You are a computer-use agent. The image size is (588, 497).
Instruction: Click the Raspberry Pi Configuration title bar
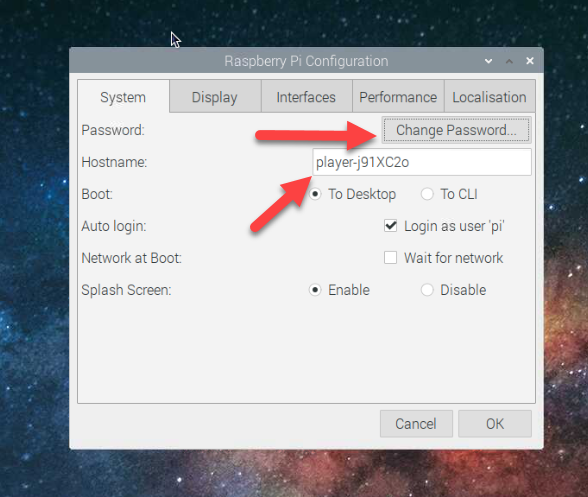pyautogui.click(x=306, y=61)
